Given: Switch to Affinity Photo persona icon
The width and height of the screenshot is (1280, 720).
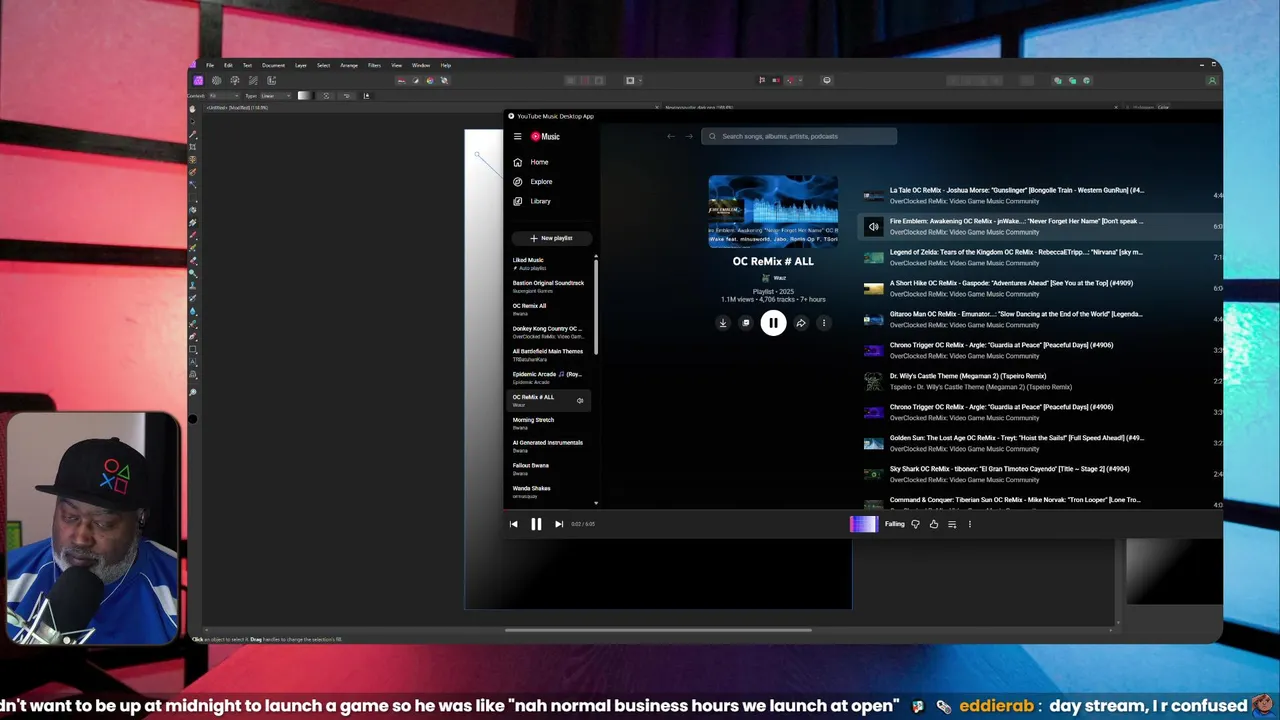Looking at the screenshot, I should pyautogui.click(x=198, y=81).
